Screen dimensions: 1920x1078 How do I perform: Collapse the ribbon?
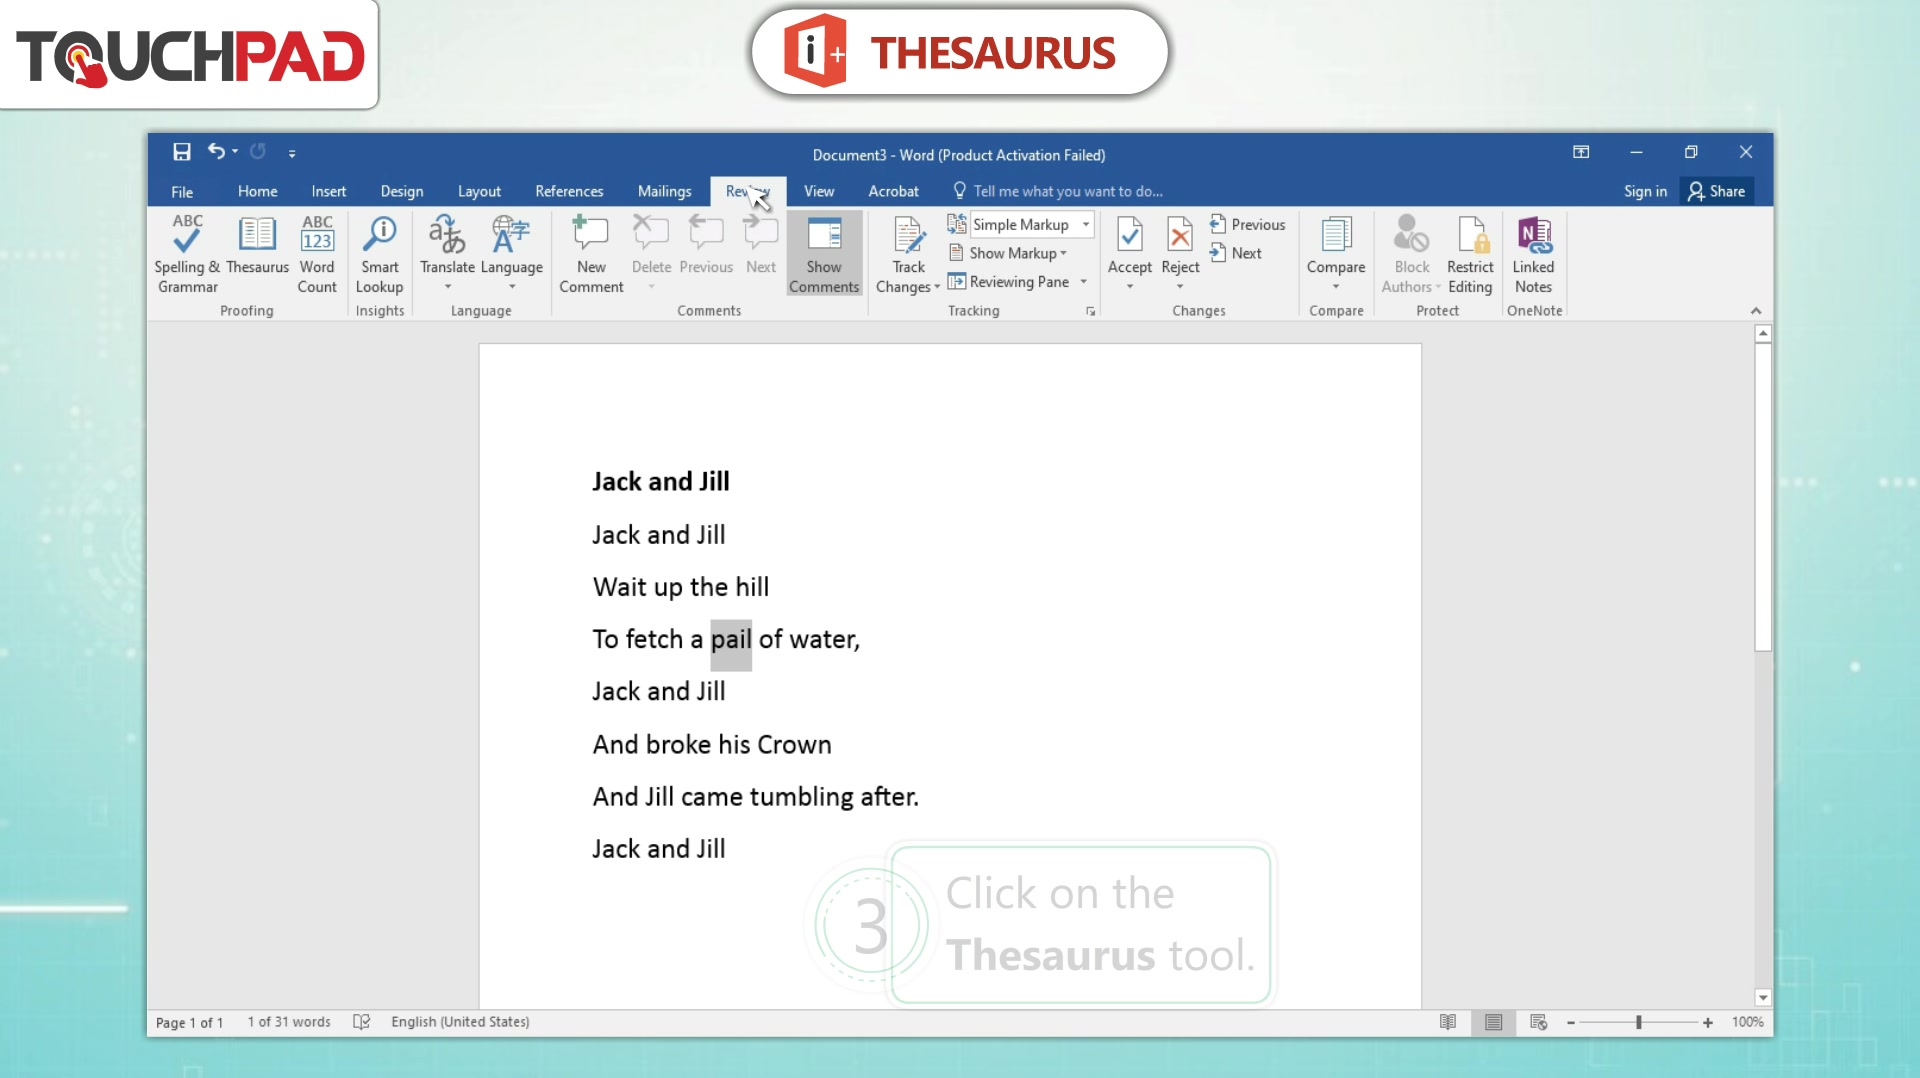pos(1756,311)
